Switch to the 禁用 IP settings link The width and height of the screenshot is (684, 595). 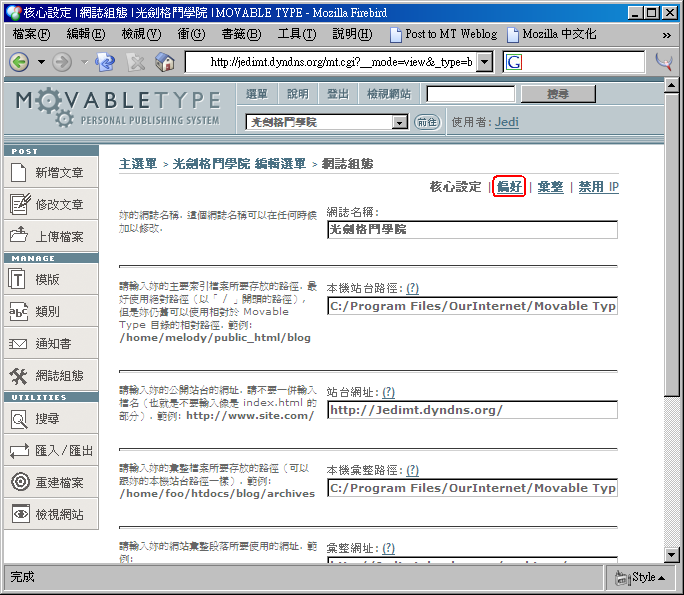(598, 187)
